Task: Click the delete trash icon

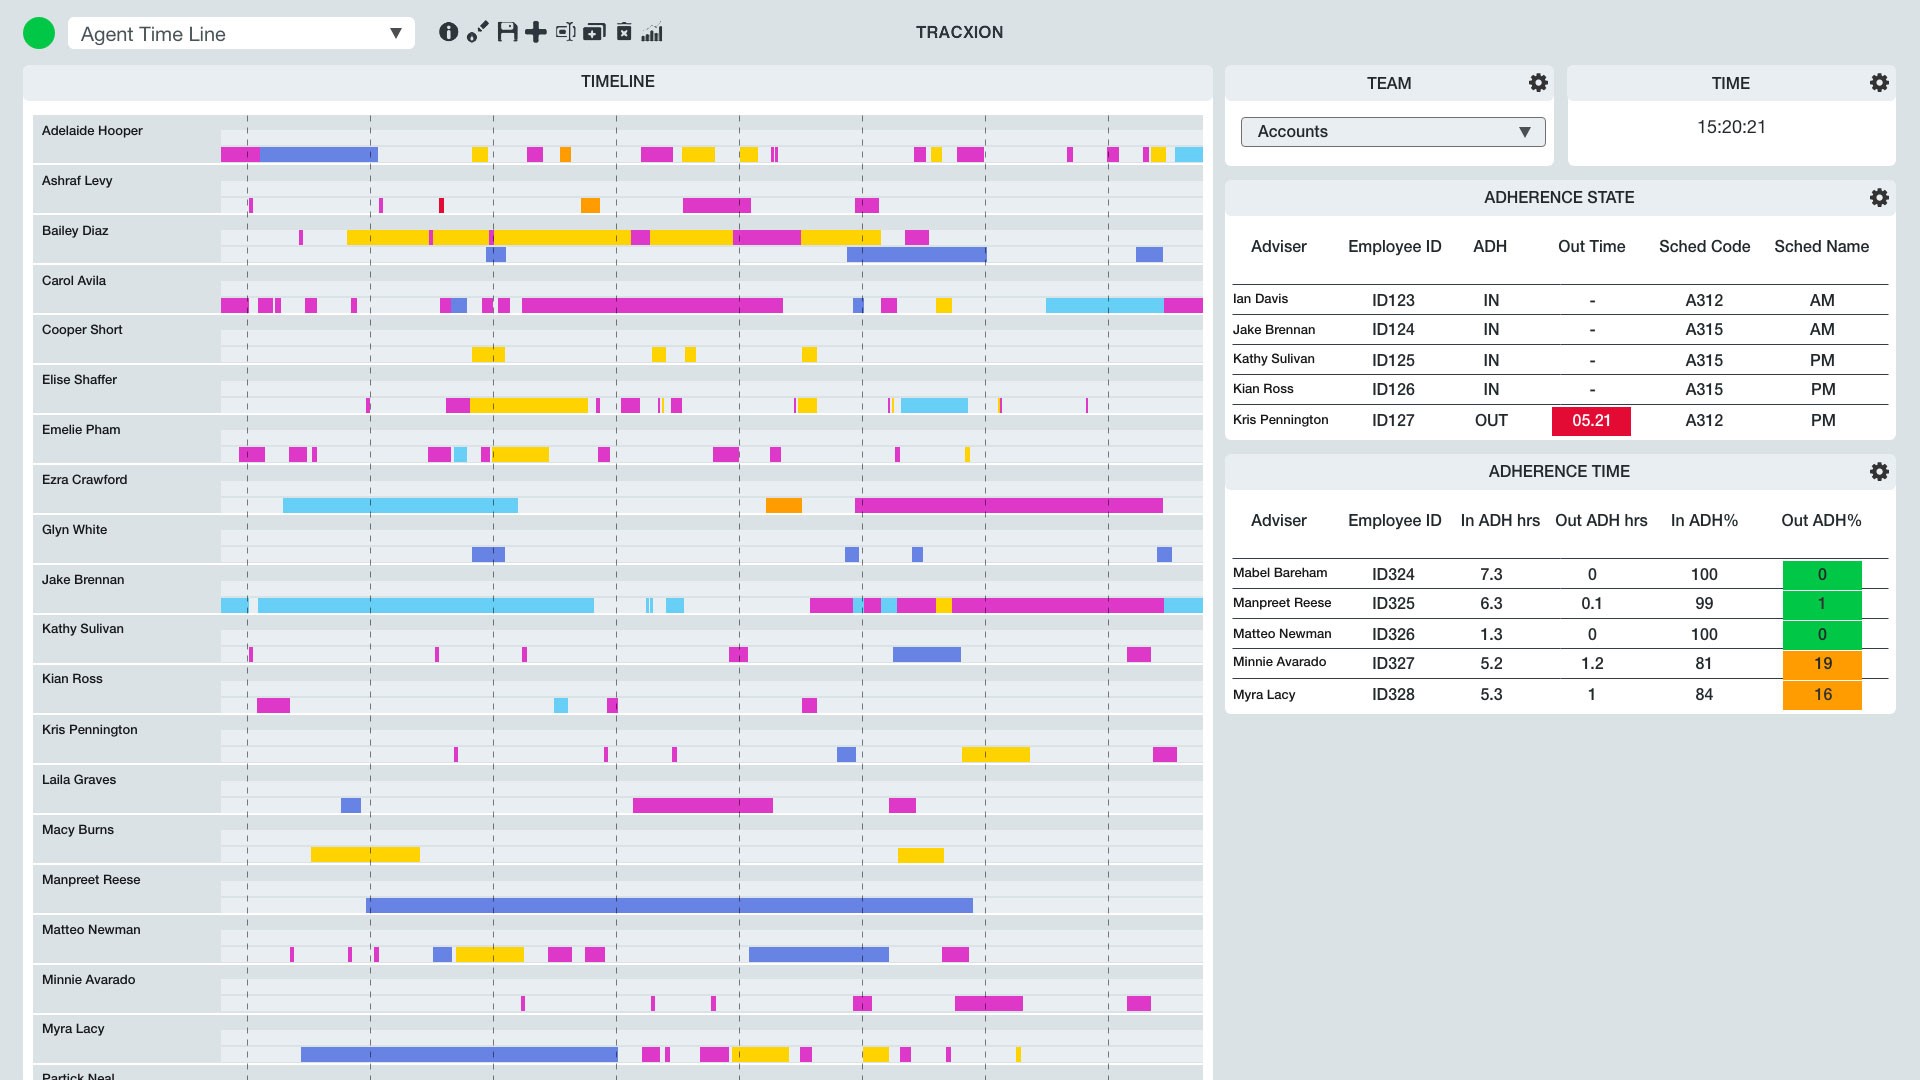Action: pos(624,32)
